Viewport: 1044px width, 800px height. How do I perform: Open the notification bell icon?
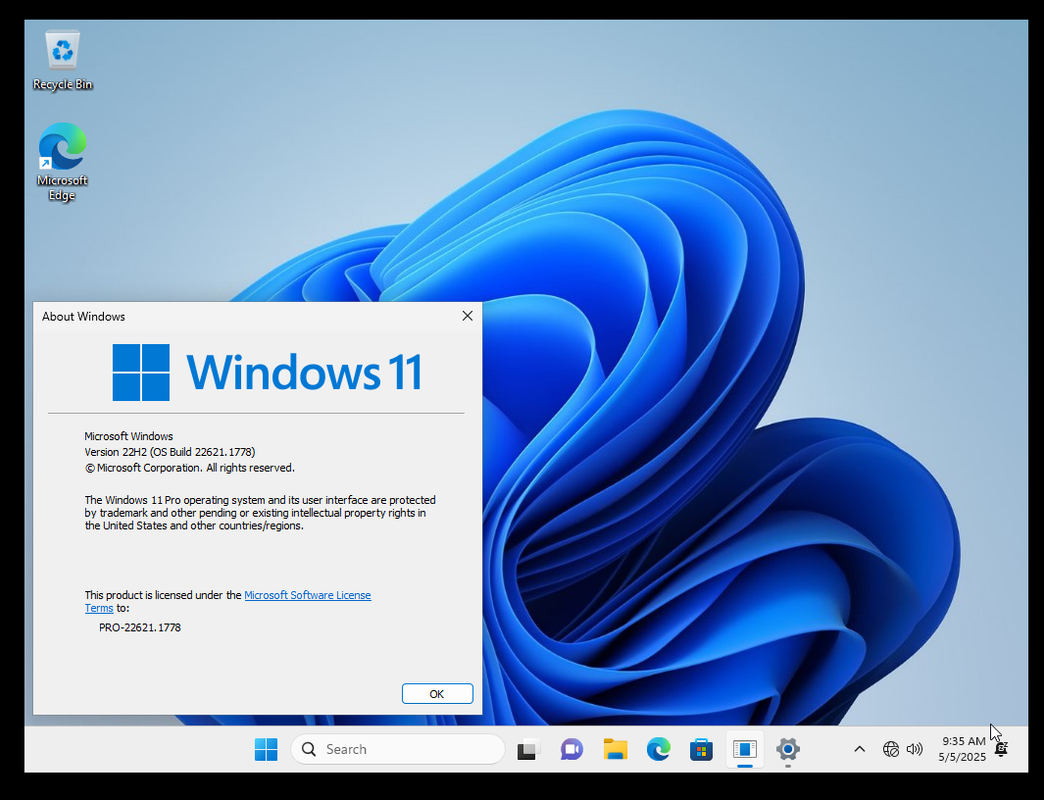pyautogui.click(x=1001, y=749)
